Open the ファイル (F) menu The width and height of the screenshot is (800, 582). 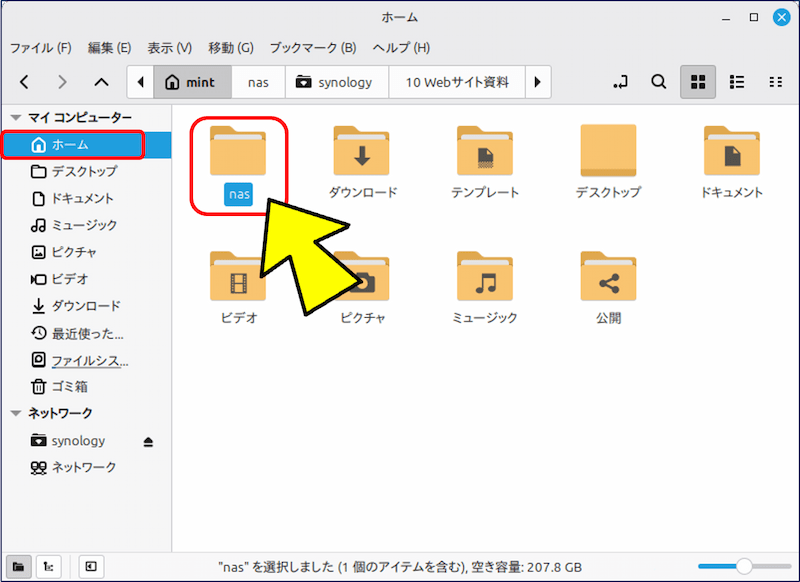[40, 47]
